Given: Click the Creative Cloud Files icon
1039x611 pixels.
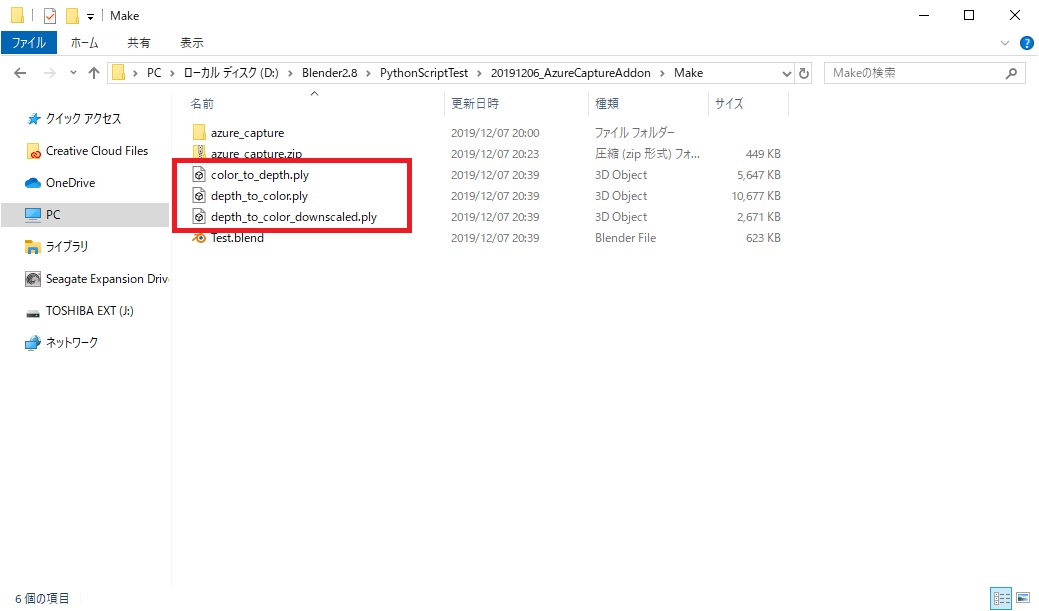Looking at the screenshot, I should (x=33, y=151).
